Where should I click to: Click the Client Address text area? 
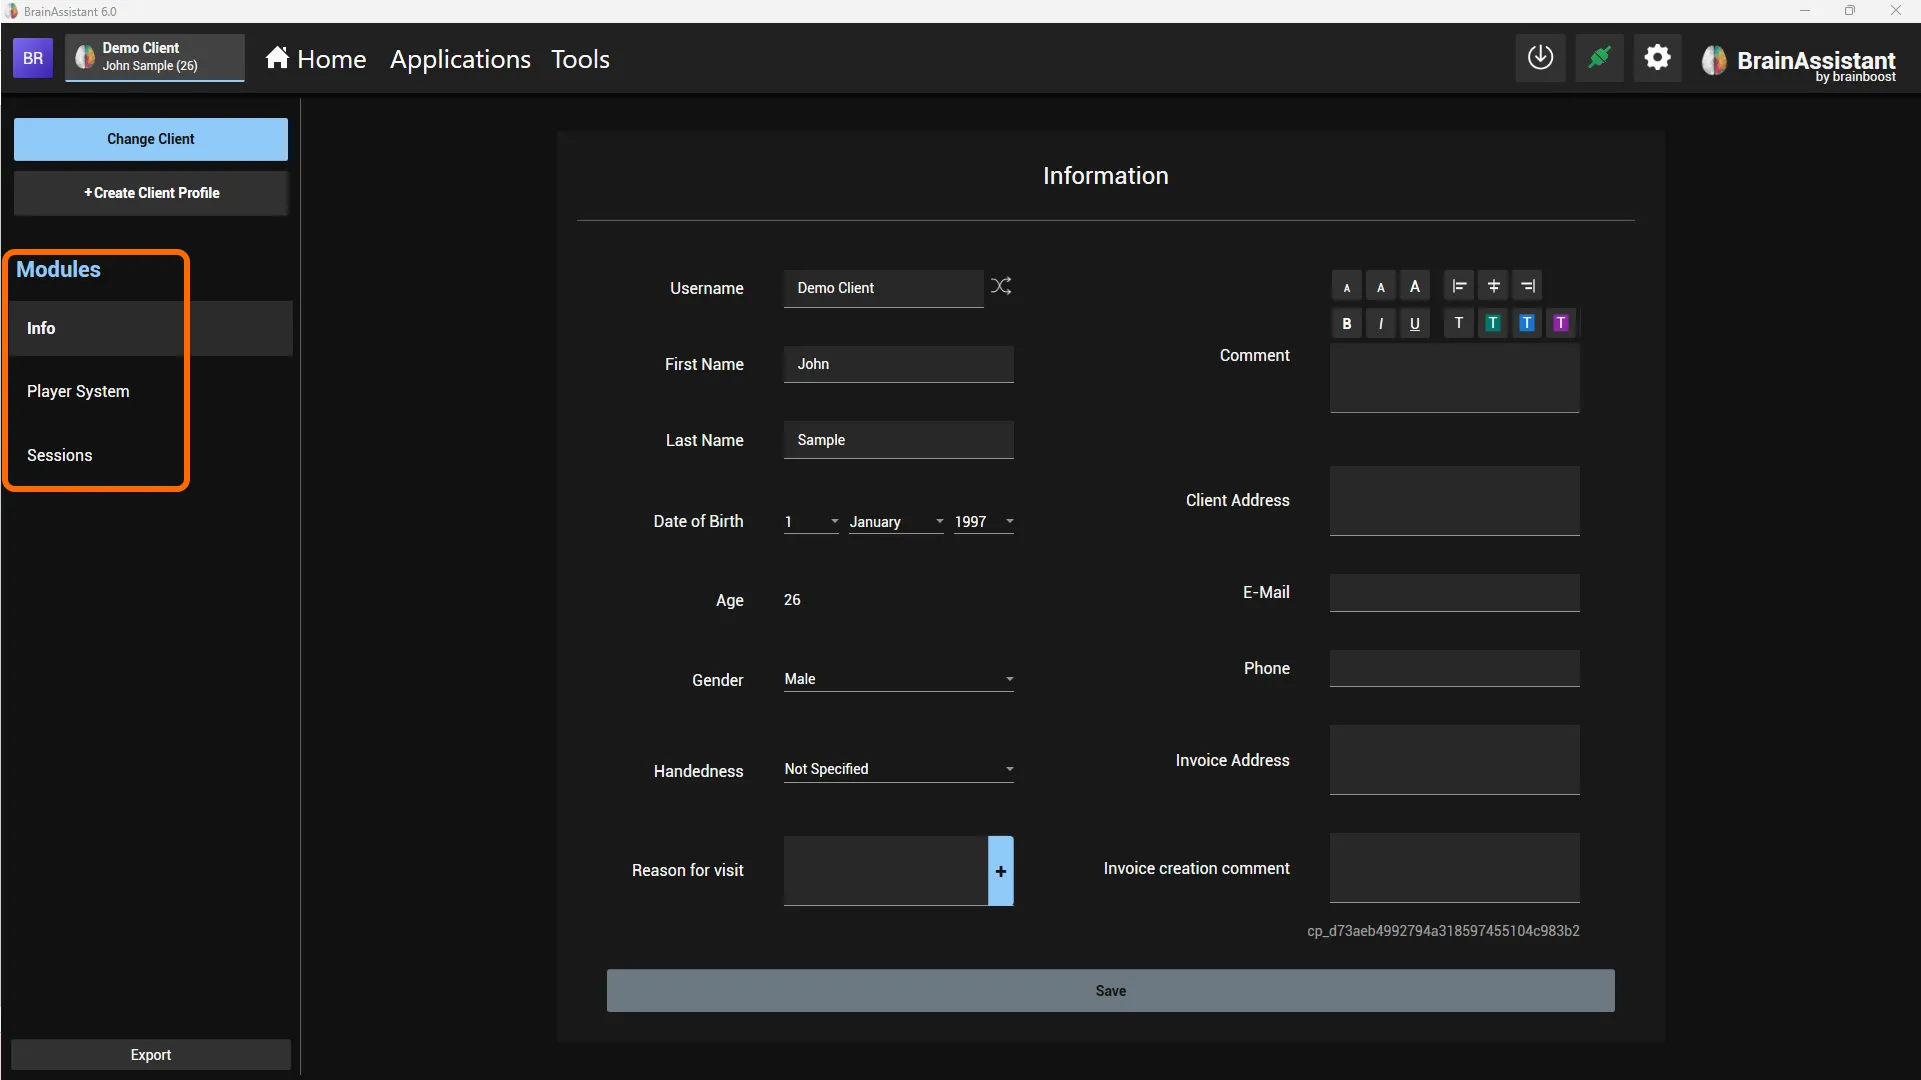tap(1455, 501)
